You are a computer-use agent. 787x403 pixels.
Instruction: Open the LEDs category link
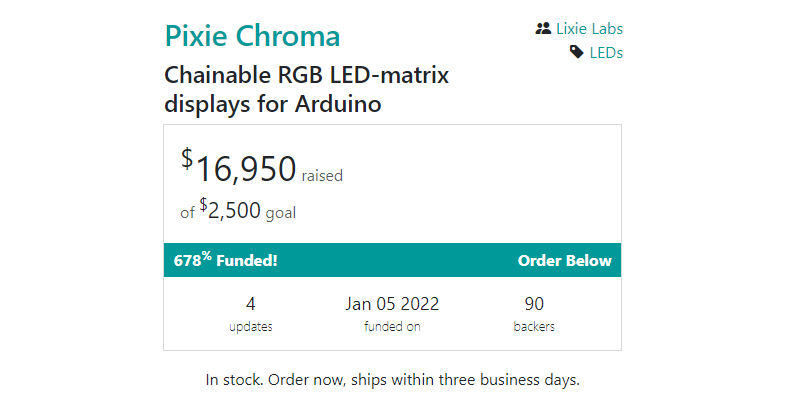(x=606, y=52)
